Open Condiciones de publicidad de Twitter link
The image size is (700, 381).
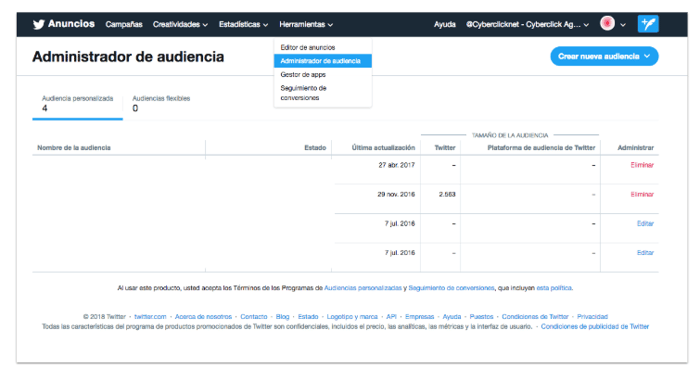click(595, 327)
